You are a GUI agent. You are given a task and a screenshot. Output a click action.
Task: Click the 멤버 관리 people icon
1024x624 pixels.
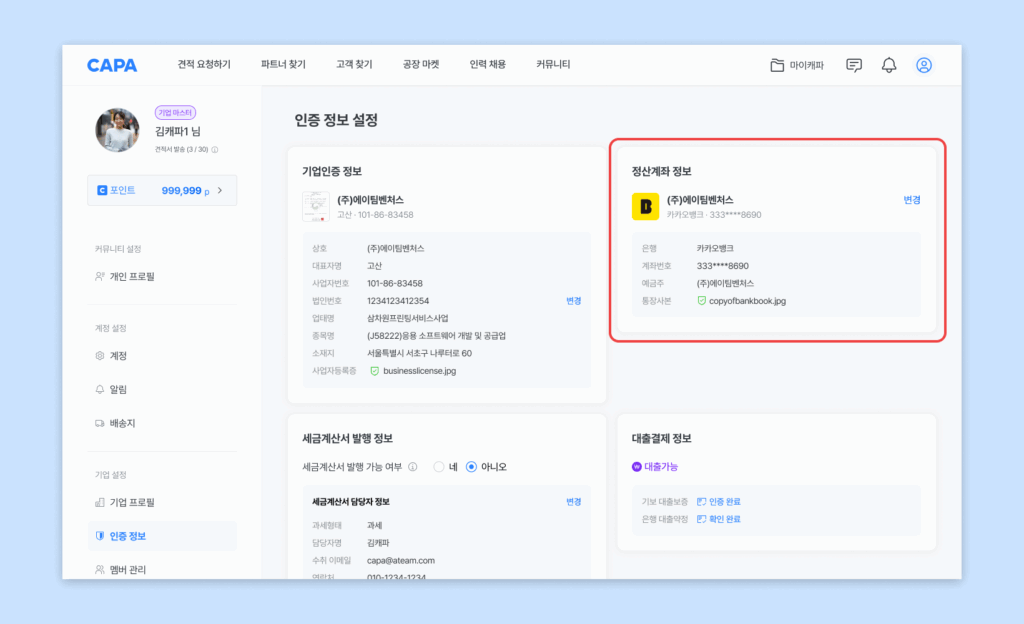click(x=99, y=570)
